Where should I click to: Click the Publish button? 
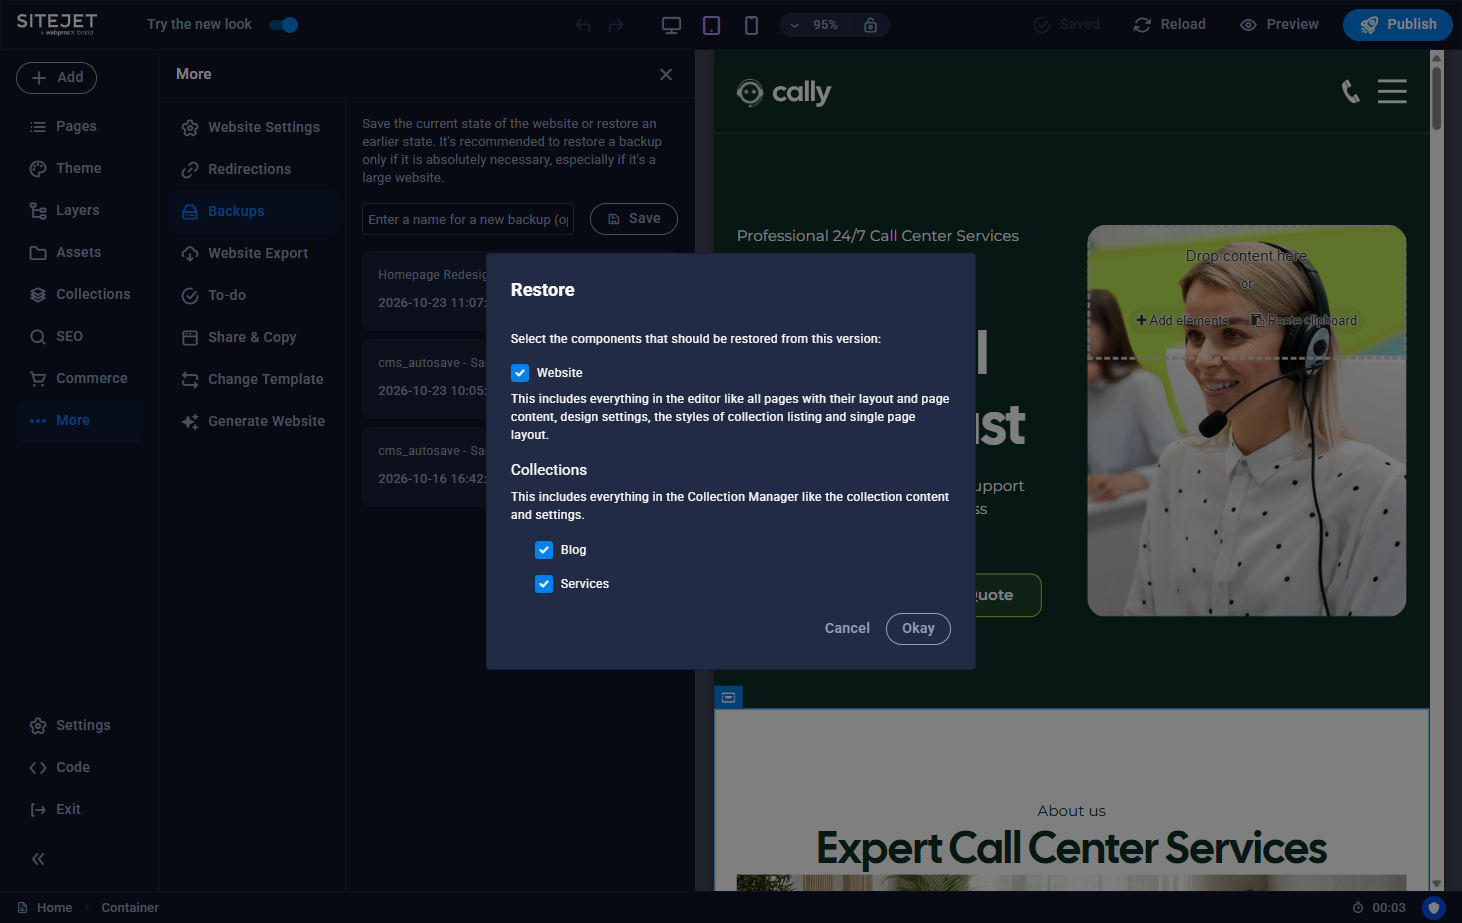tap(1398, 25)
